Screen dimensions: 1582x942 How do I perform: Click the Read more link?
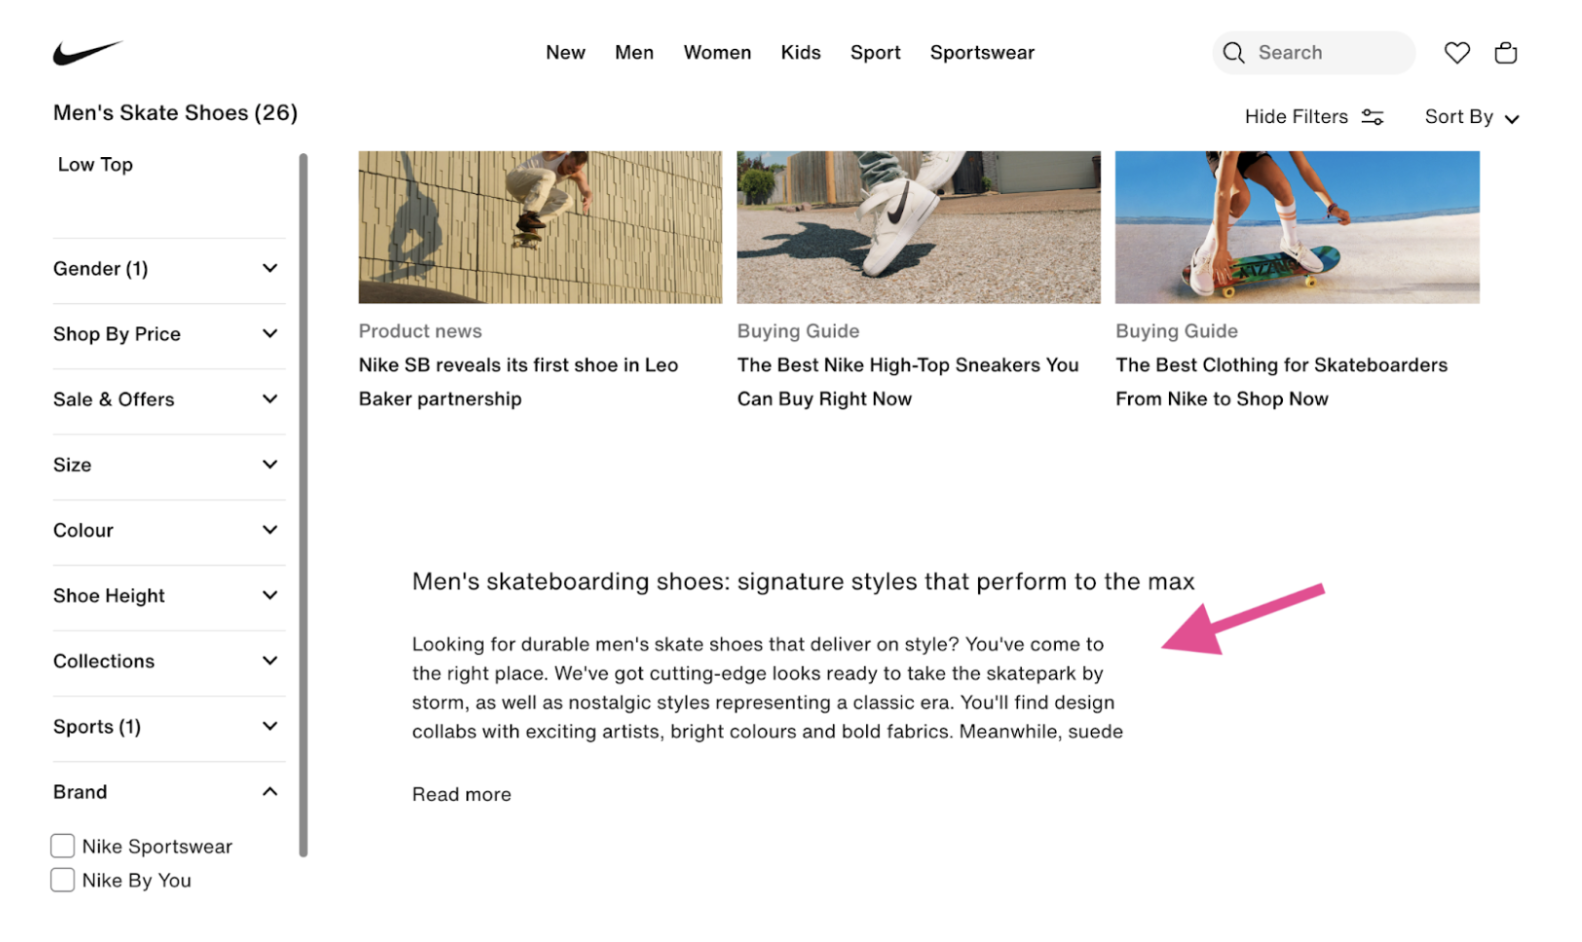coord(461,794)
